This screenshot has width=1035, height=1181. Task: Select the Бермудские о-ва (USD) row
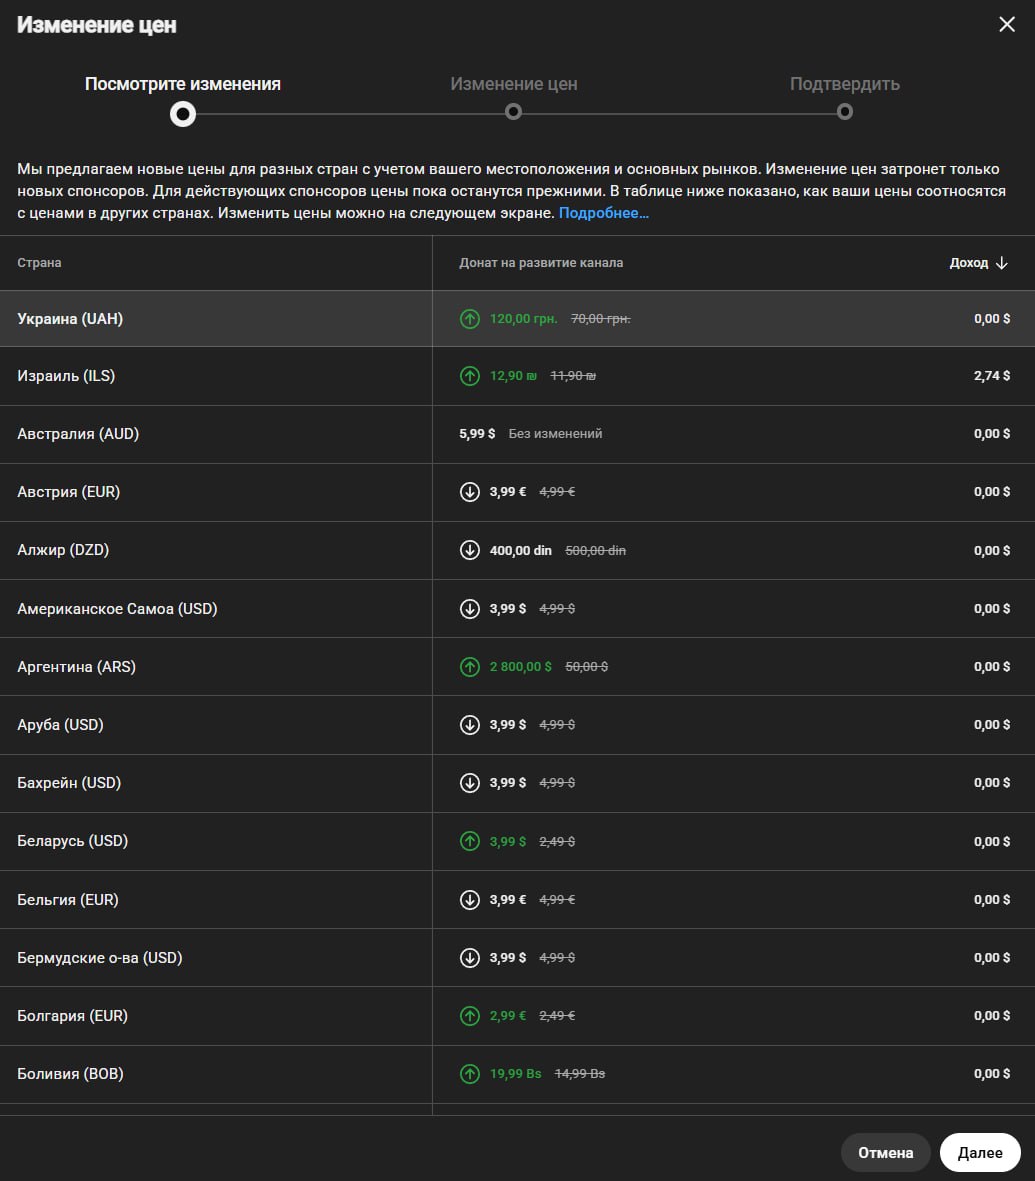coord(518,957)
